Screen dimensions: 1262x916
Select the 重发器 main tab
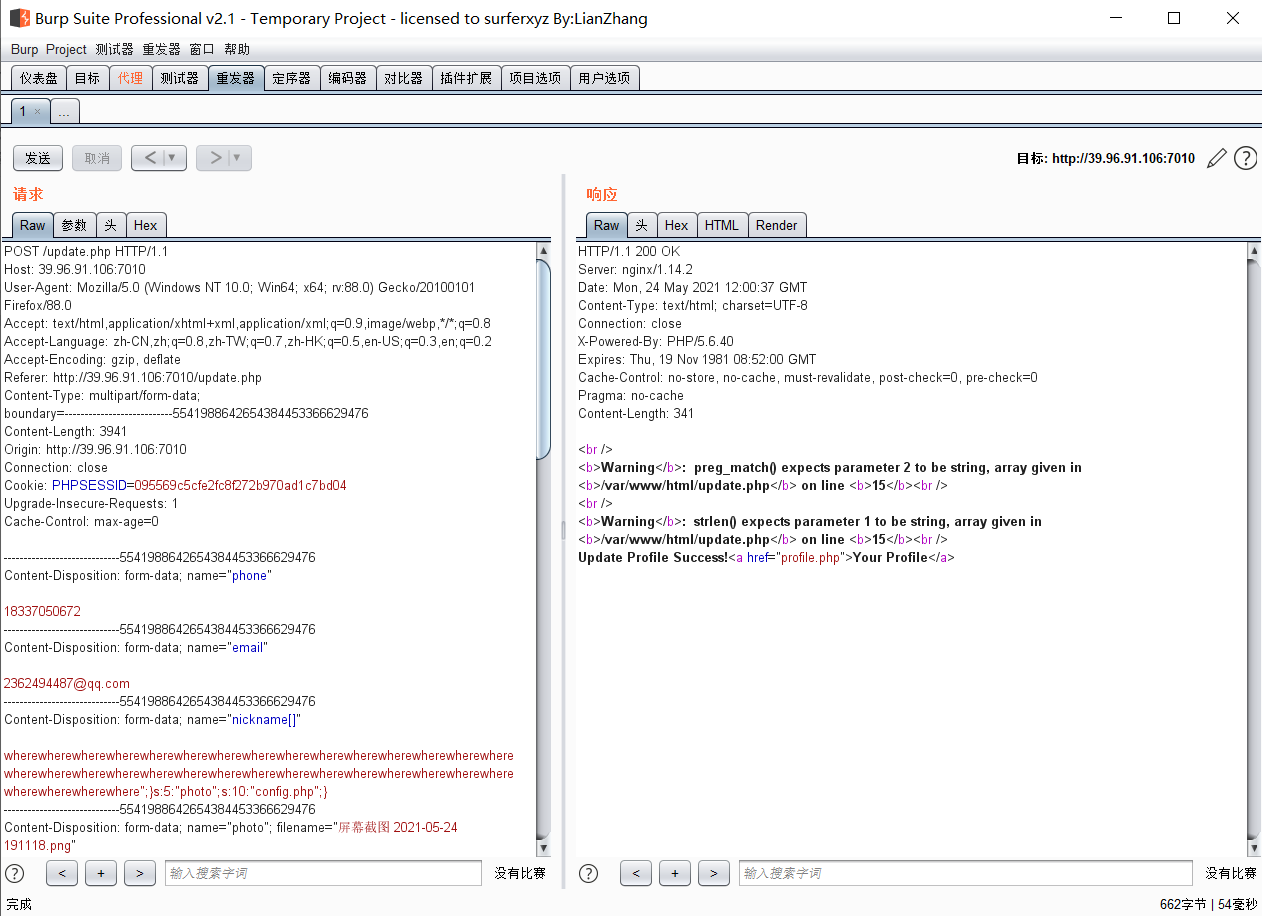[x=236, y=78]
